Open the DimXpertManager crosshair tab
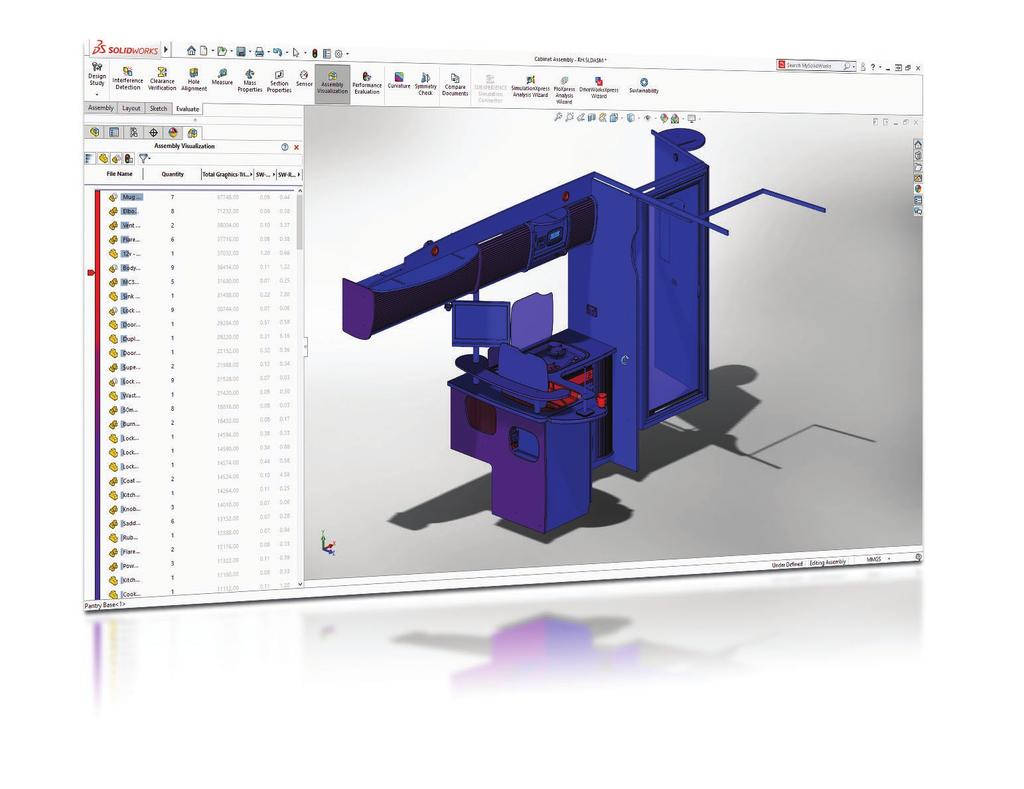Viewport: 1024px width, 789px height. (153, 133)
